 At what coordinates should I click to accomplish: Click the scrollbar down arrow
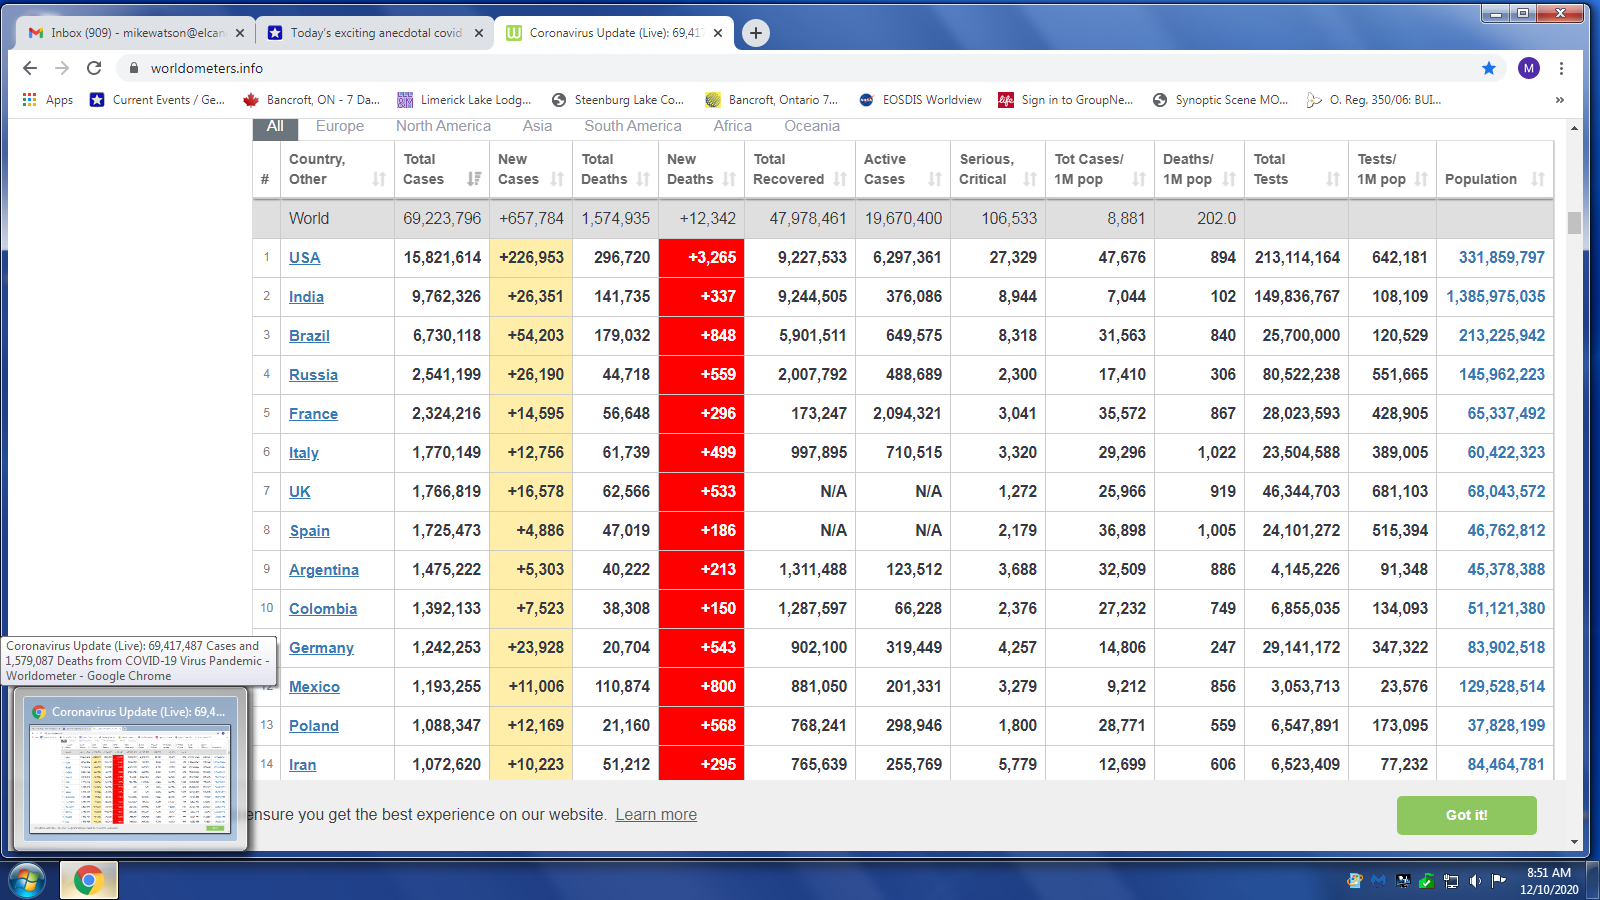point(1574,842)
